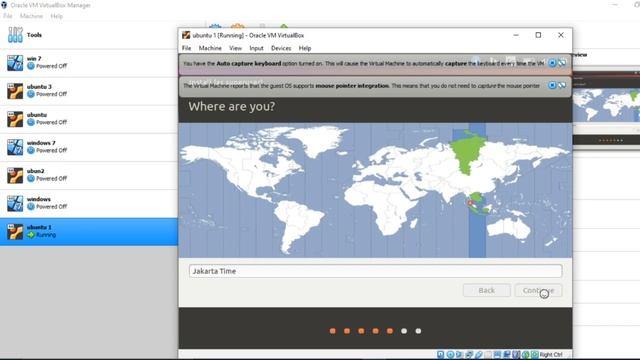Image resolution: width=640 pixels, height=360 pixels.
Task: Click the VM preview thumbnail in Manager
Action: point(606,107)
